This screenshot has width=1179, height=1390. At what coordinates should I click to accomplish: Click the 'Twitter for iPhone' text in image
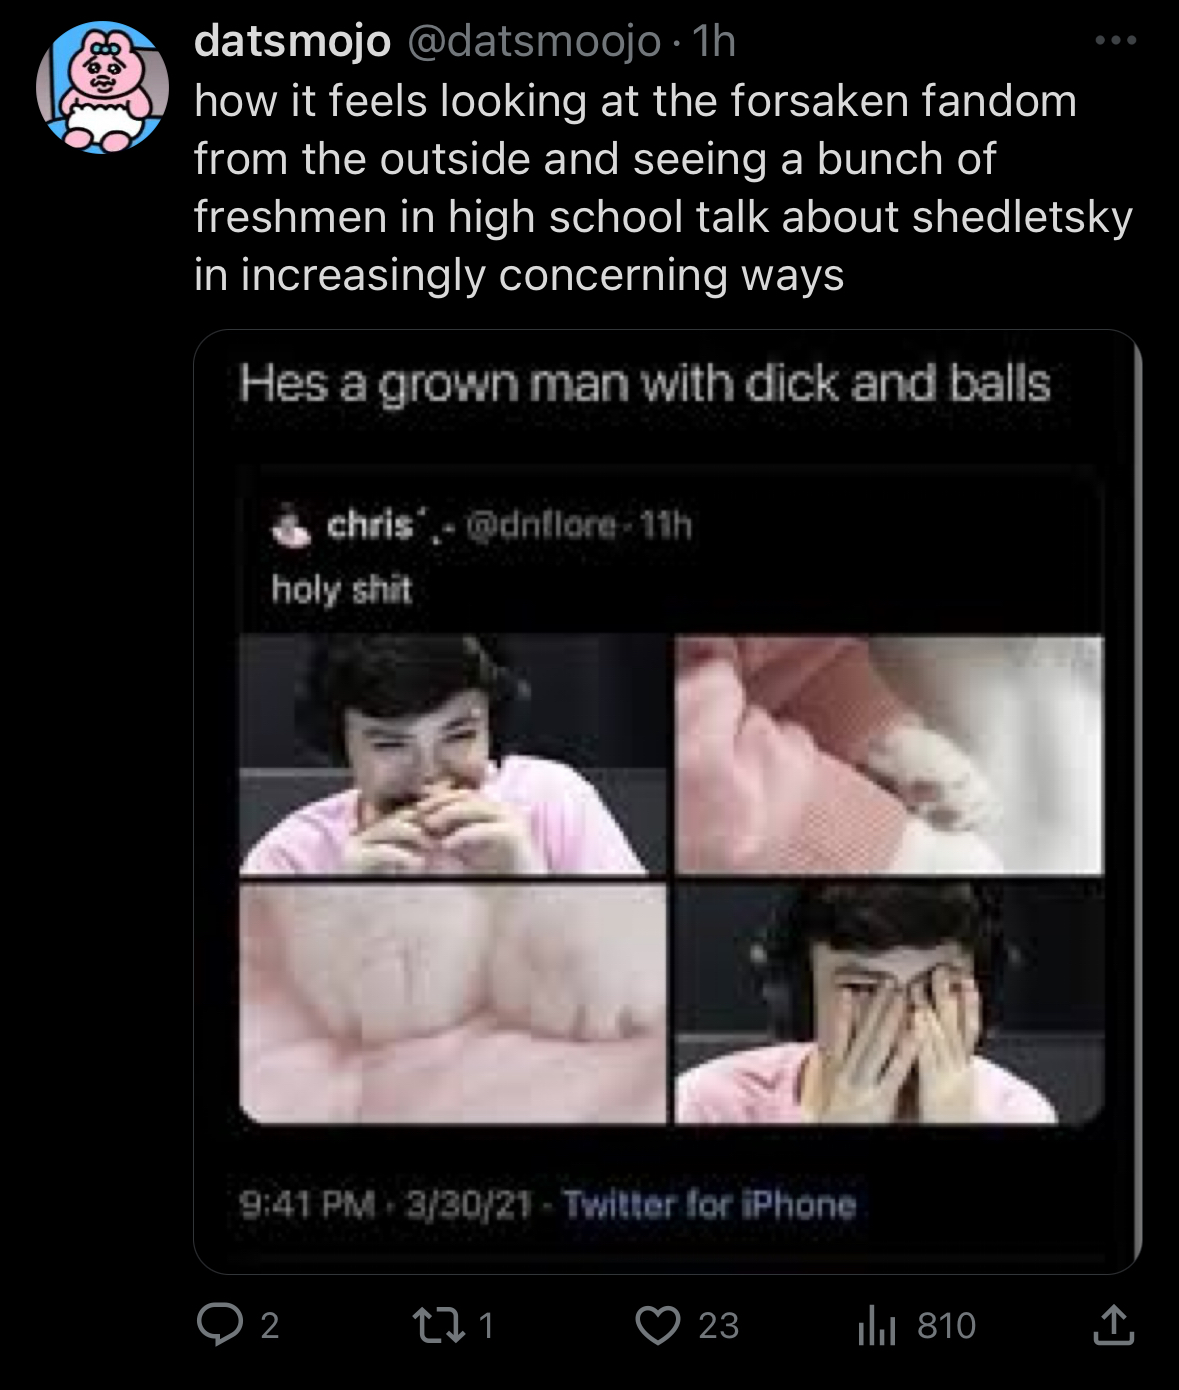click(711, 1204)
